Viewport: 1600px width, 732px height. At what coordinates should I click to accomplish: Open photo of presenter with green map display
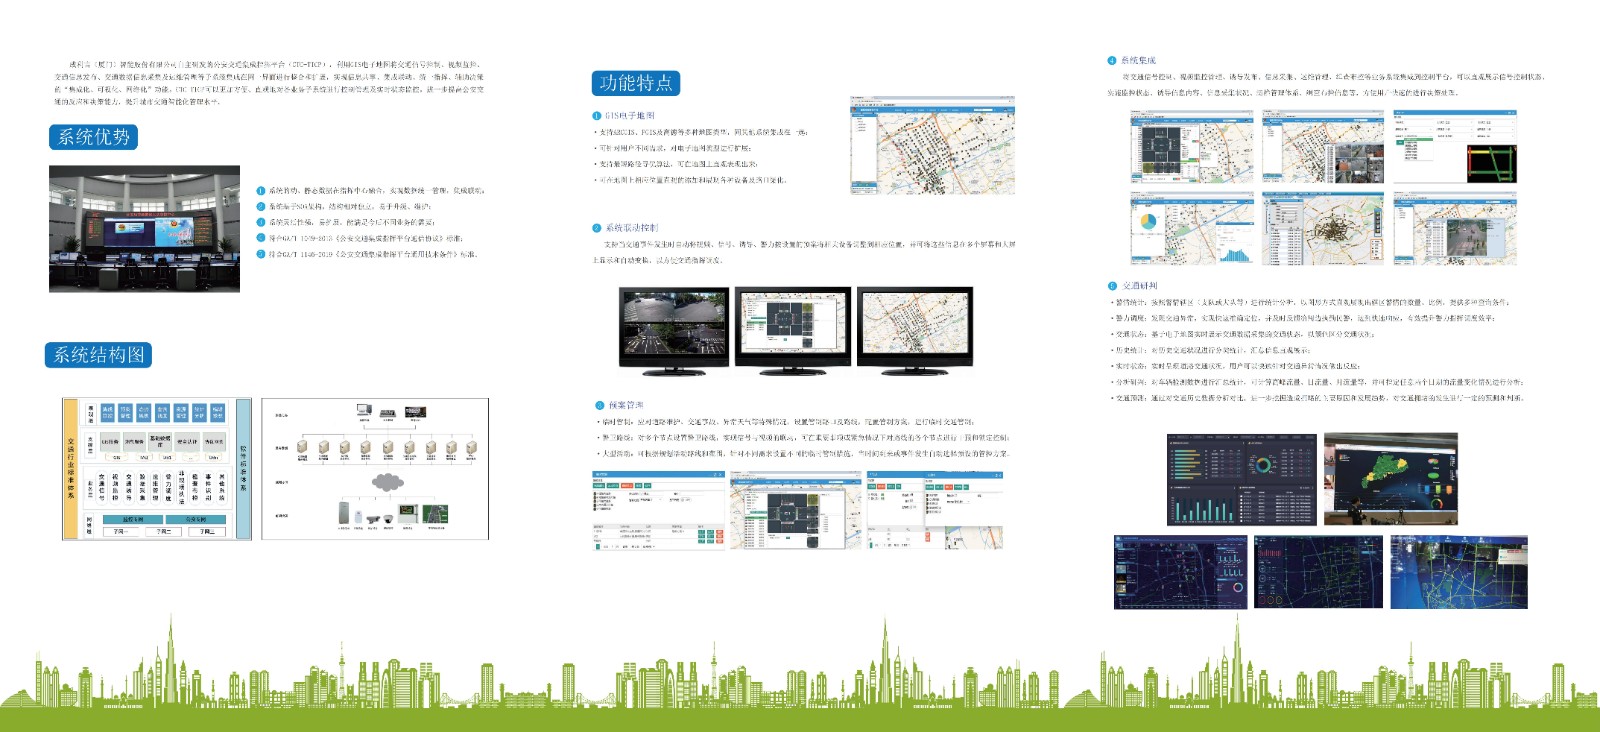pos(1390,479)
